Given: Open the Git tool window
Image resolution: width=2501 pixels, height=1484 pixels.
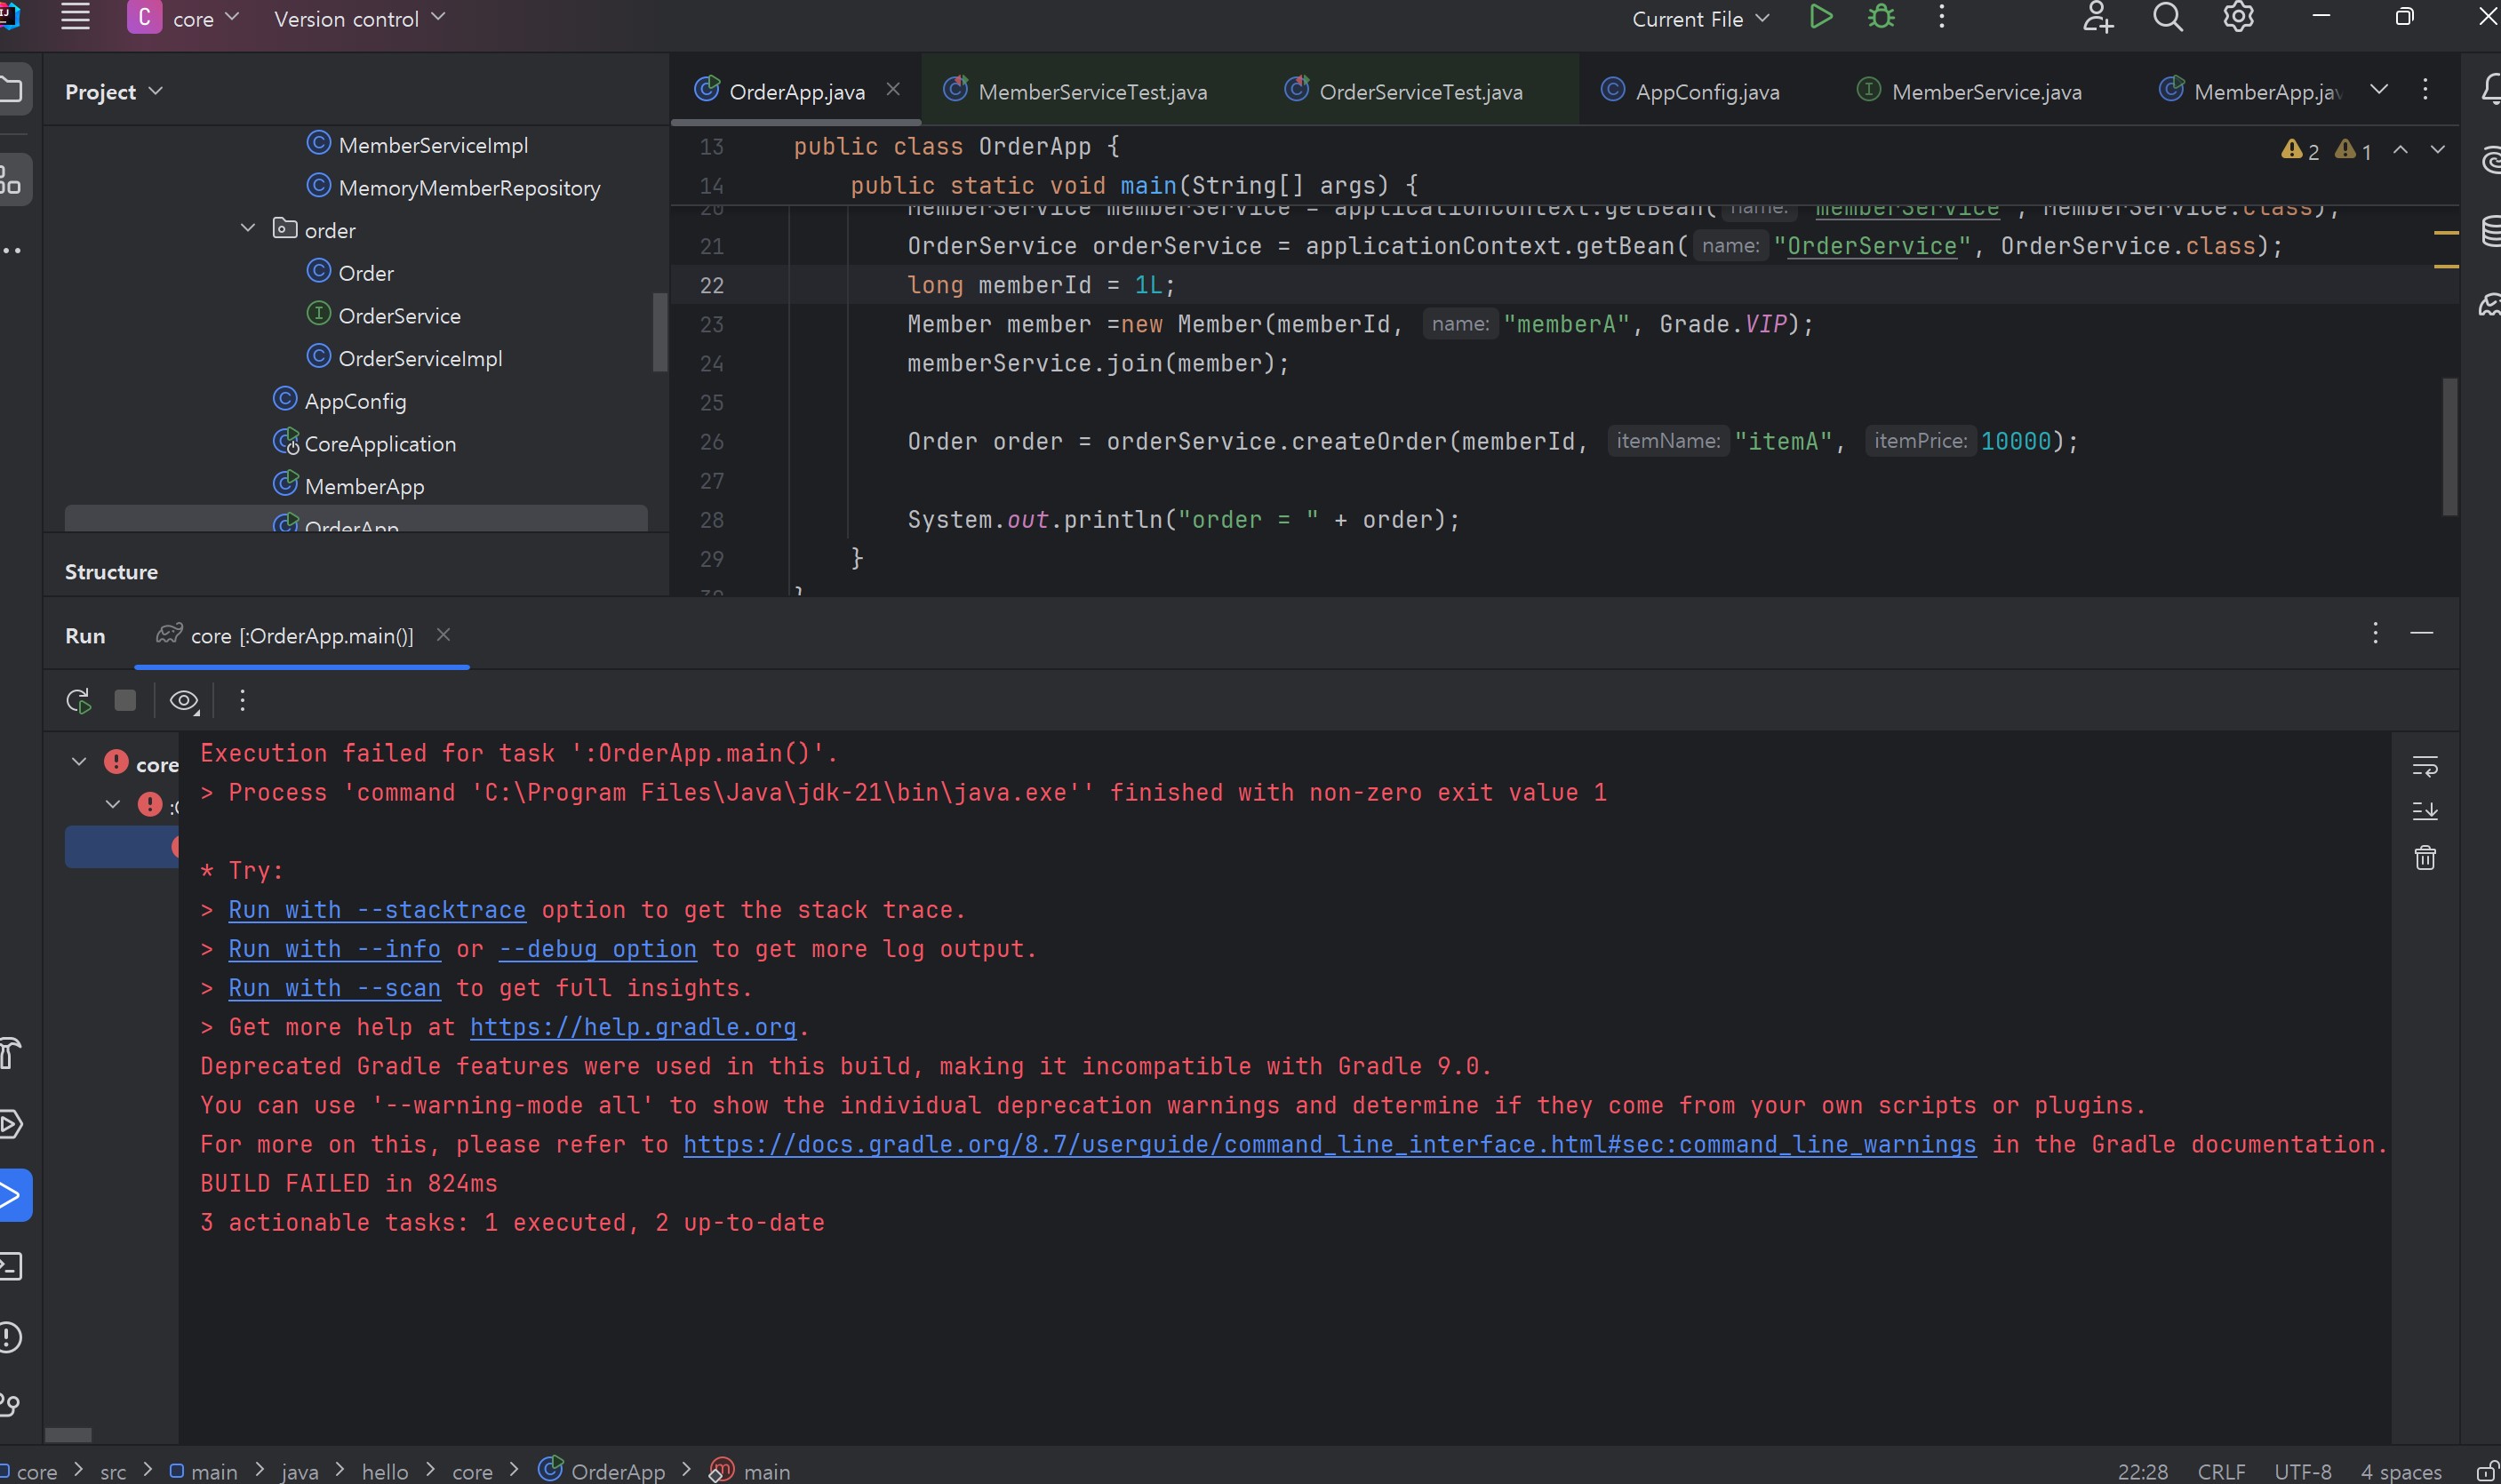Looking at the screenshot, I should 10,1405.
